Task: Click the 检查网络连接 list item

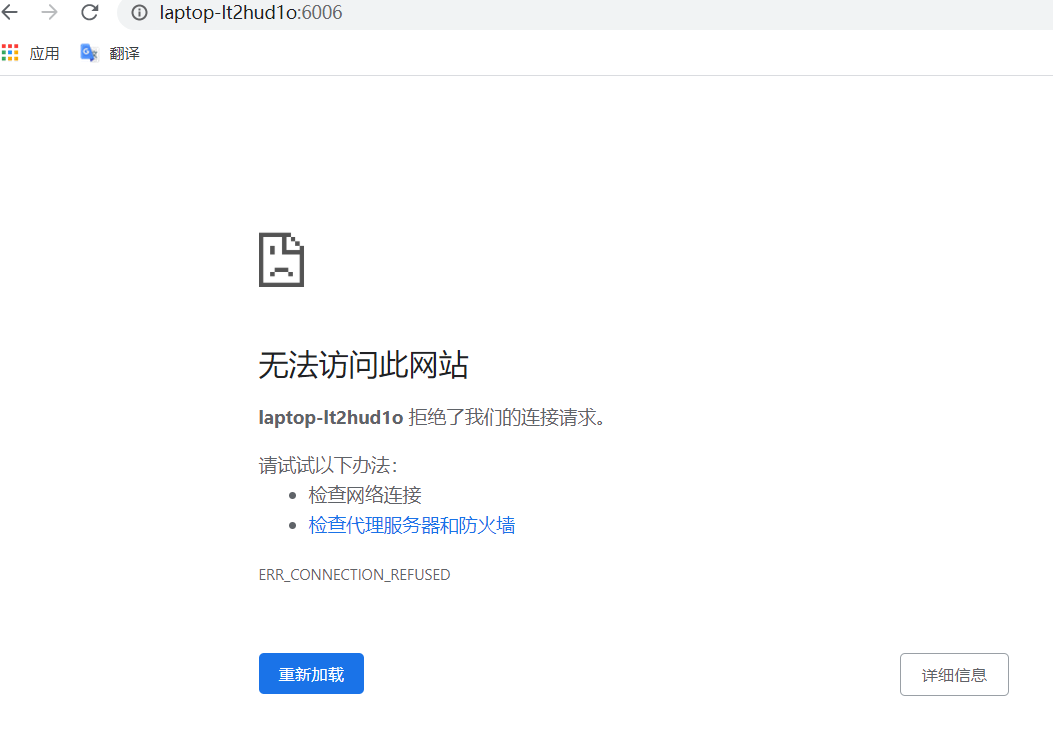Action: [365, 494]
